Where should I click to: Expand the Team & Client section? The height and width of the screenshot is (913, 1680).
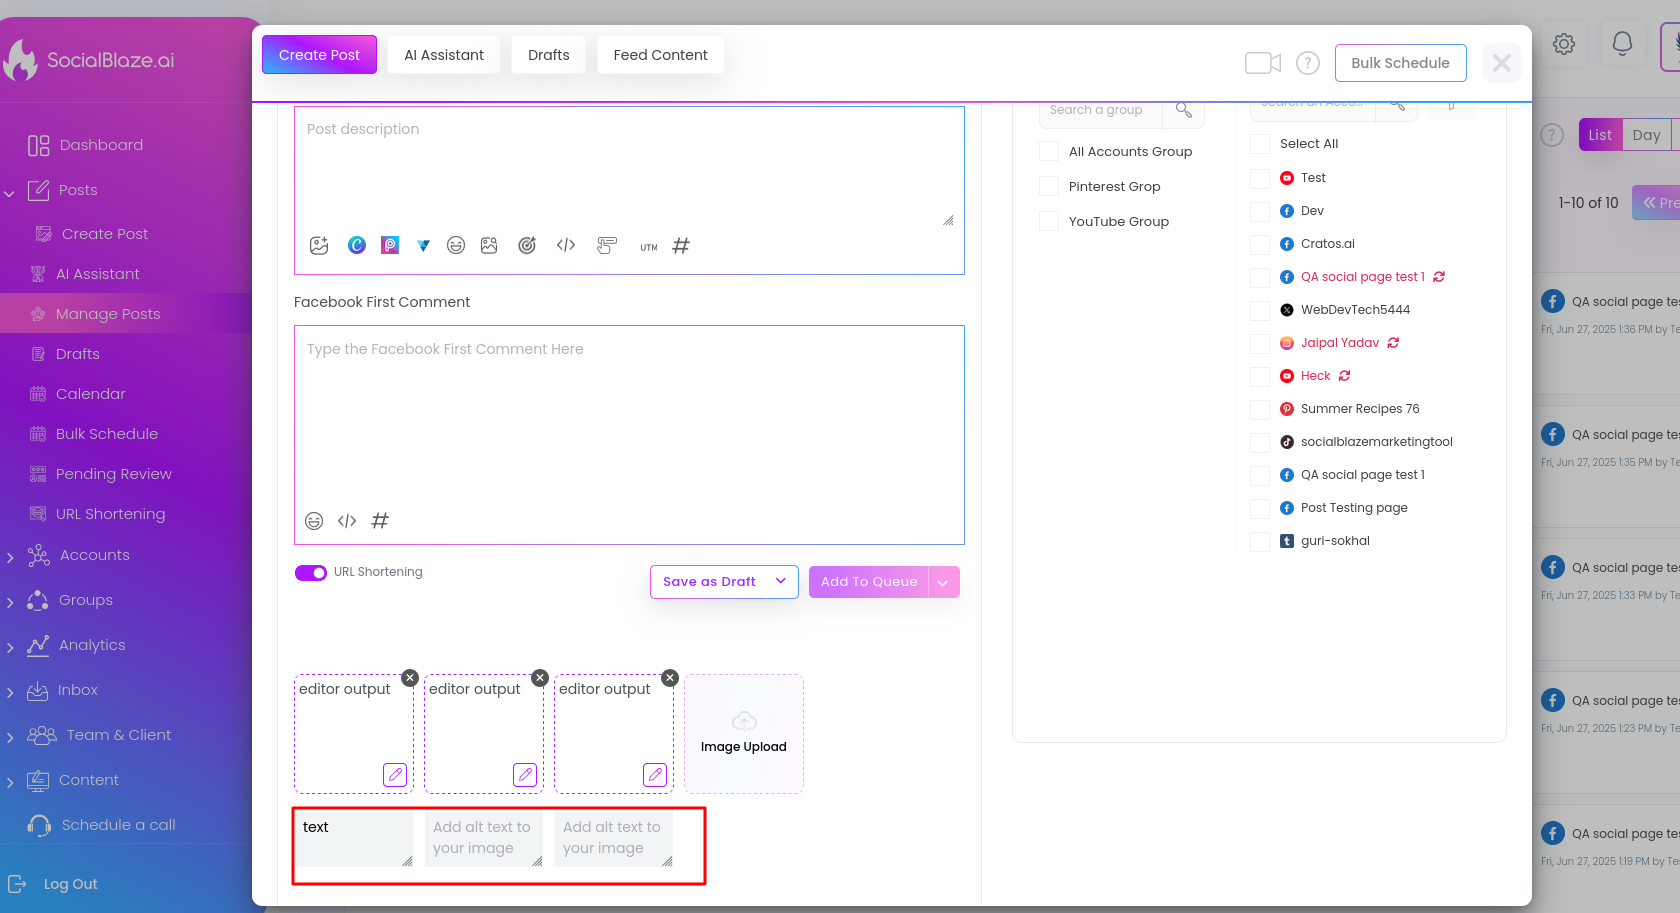point(10,737)
